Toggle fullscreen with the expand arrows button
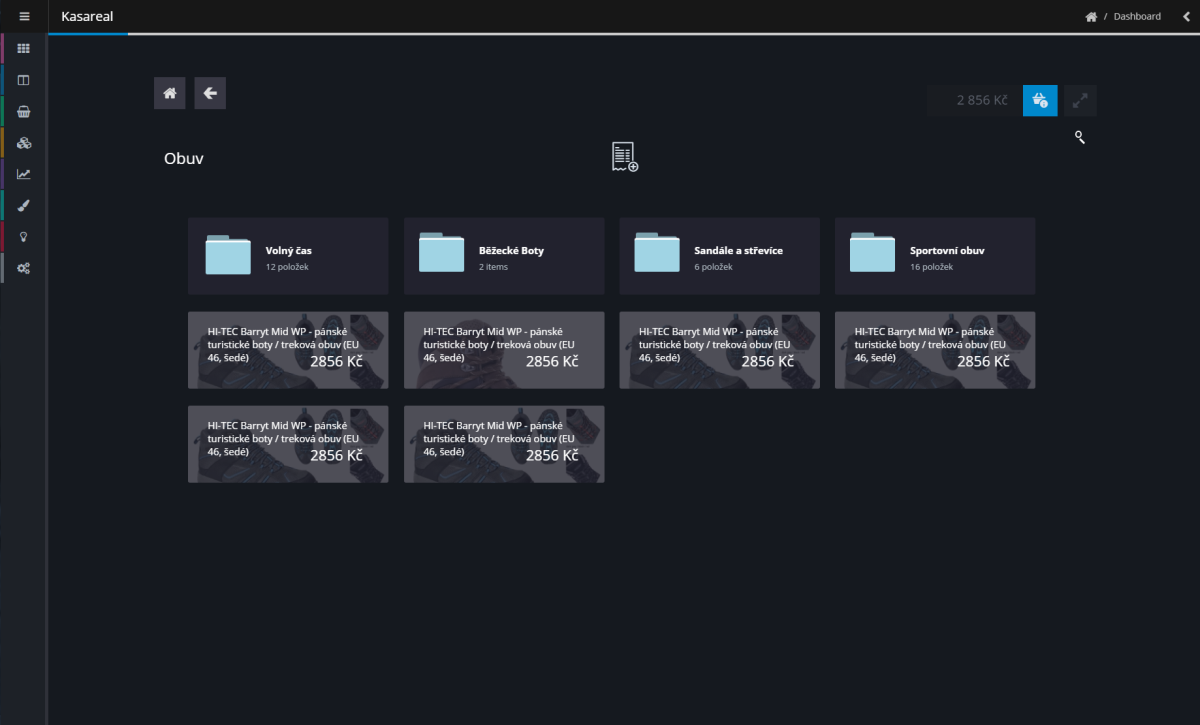The height and width of the screenshot is (725, 1200). coord(1080,100)
